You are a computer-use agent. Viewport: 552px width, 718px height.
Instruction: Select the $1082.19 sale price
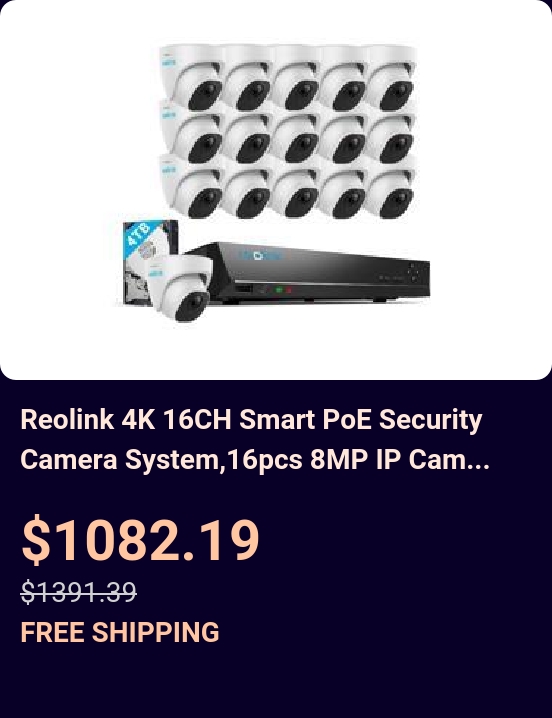tap(141, 539)
